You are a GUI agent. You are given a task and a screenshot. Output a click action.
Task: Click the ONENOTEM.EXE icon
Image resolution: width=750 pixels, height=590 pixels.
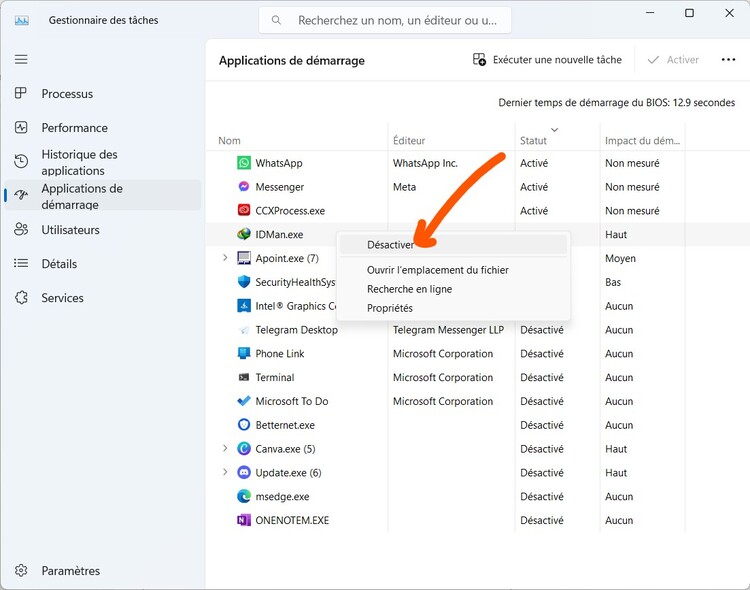pyautogui.click(x=244, y=520)
